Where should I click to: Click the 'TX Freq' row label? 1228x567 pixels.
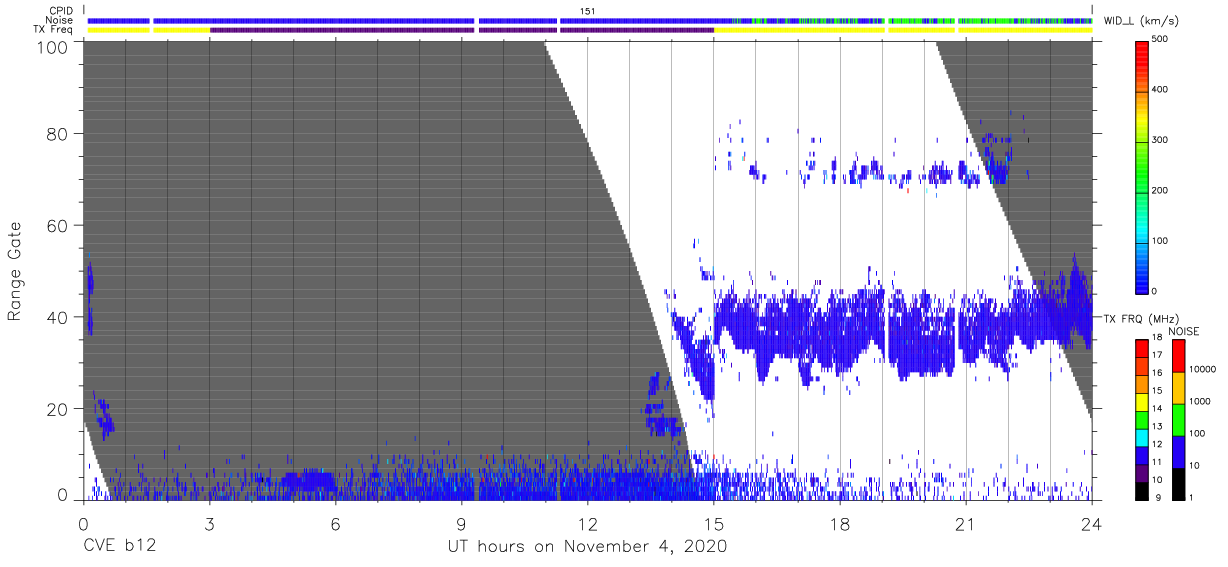coord(55,29)
